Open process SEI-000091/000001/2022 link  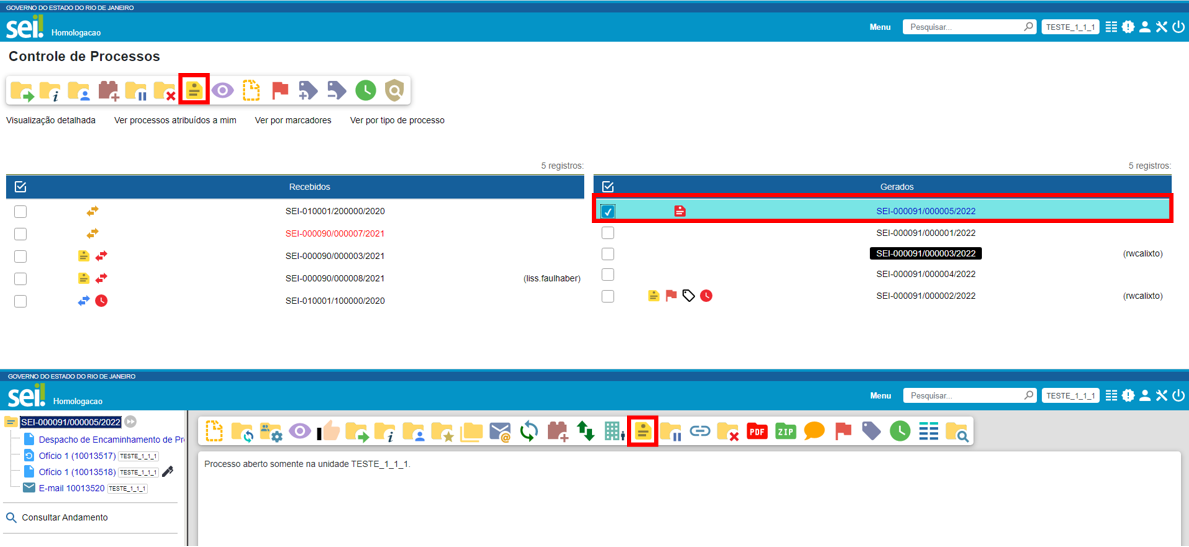[925, 233]
